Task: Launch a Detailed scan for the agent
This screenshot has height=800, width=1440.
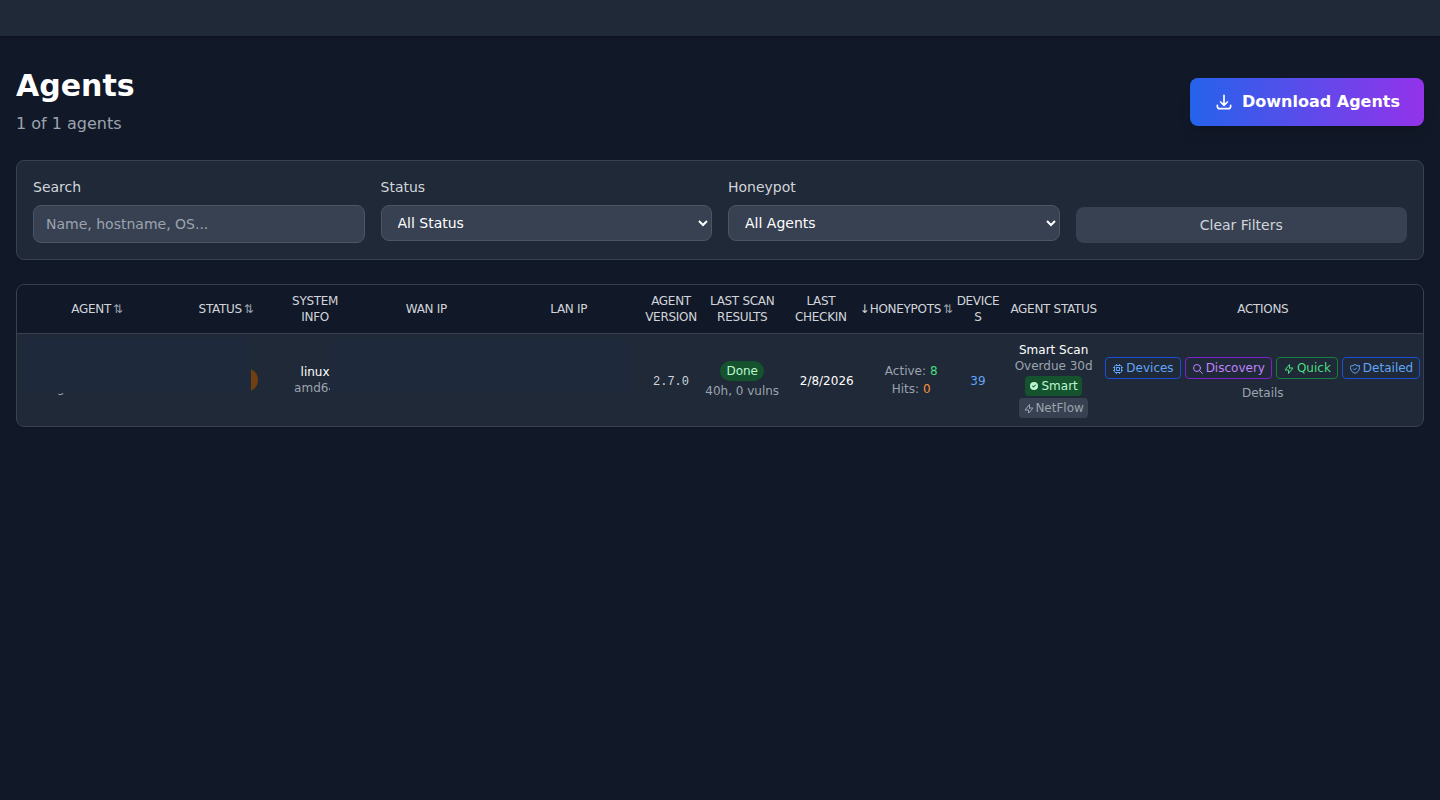Action: pyautogui.click(x=1380, y=368)
